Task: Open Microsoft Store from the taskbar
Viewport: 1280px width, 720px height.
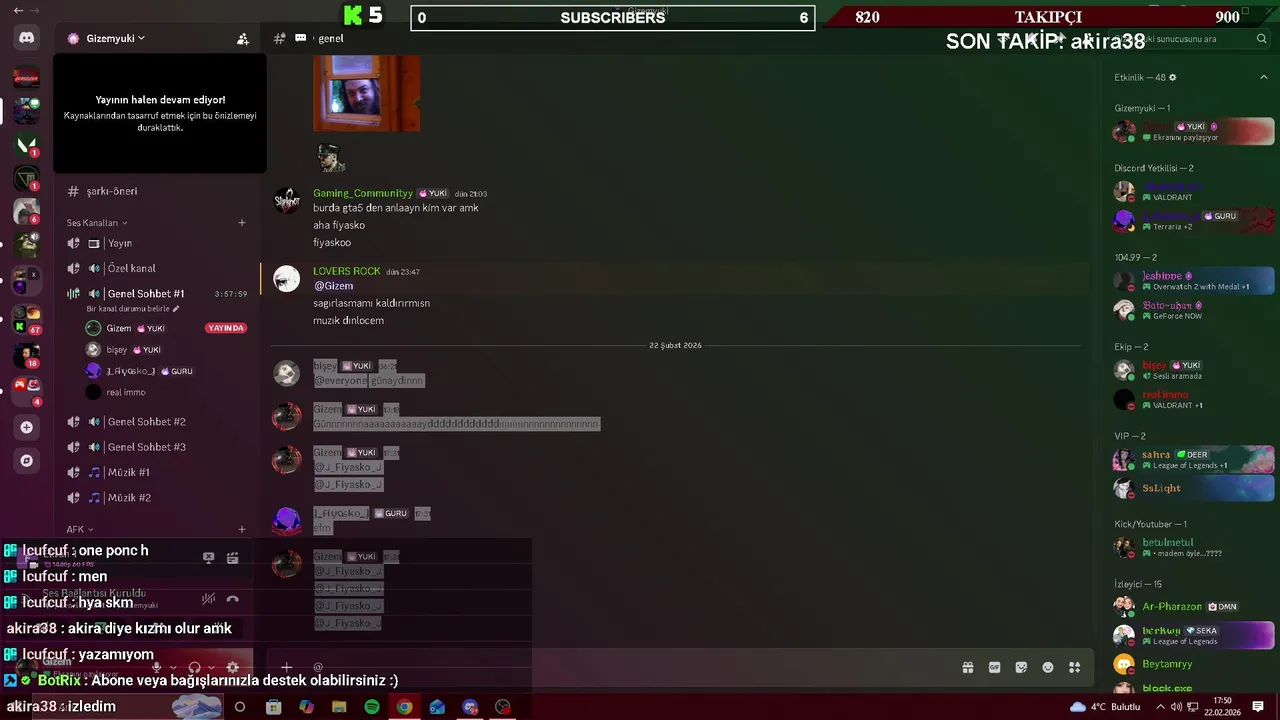Action: pyautogui.click(x=273, y=707)
